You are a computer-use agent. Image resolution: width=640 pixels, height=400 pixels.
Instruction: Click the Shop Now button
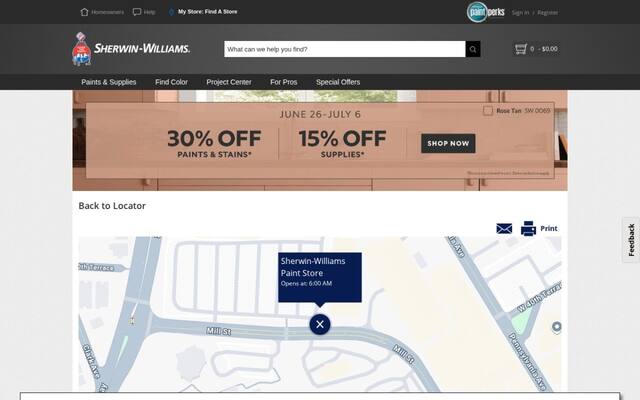point(448,143)
